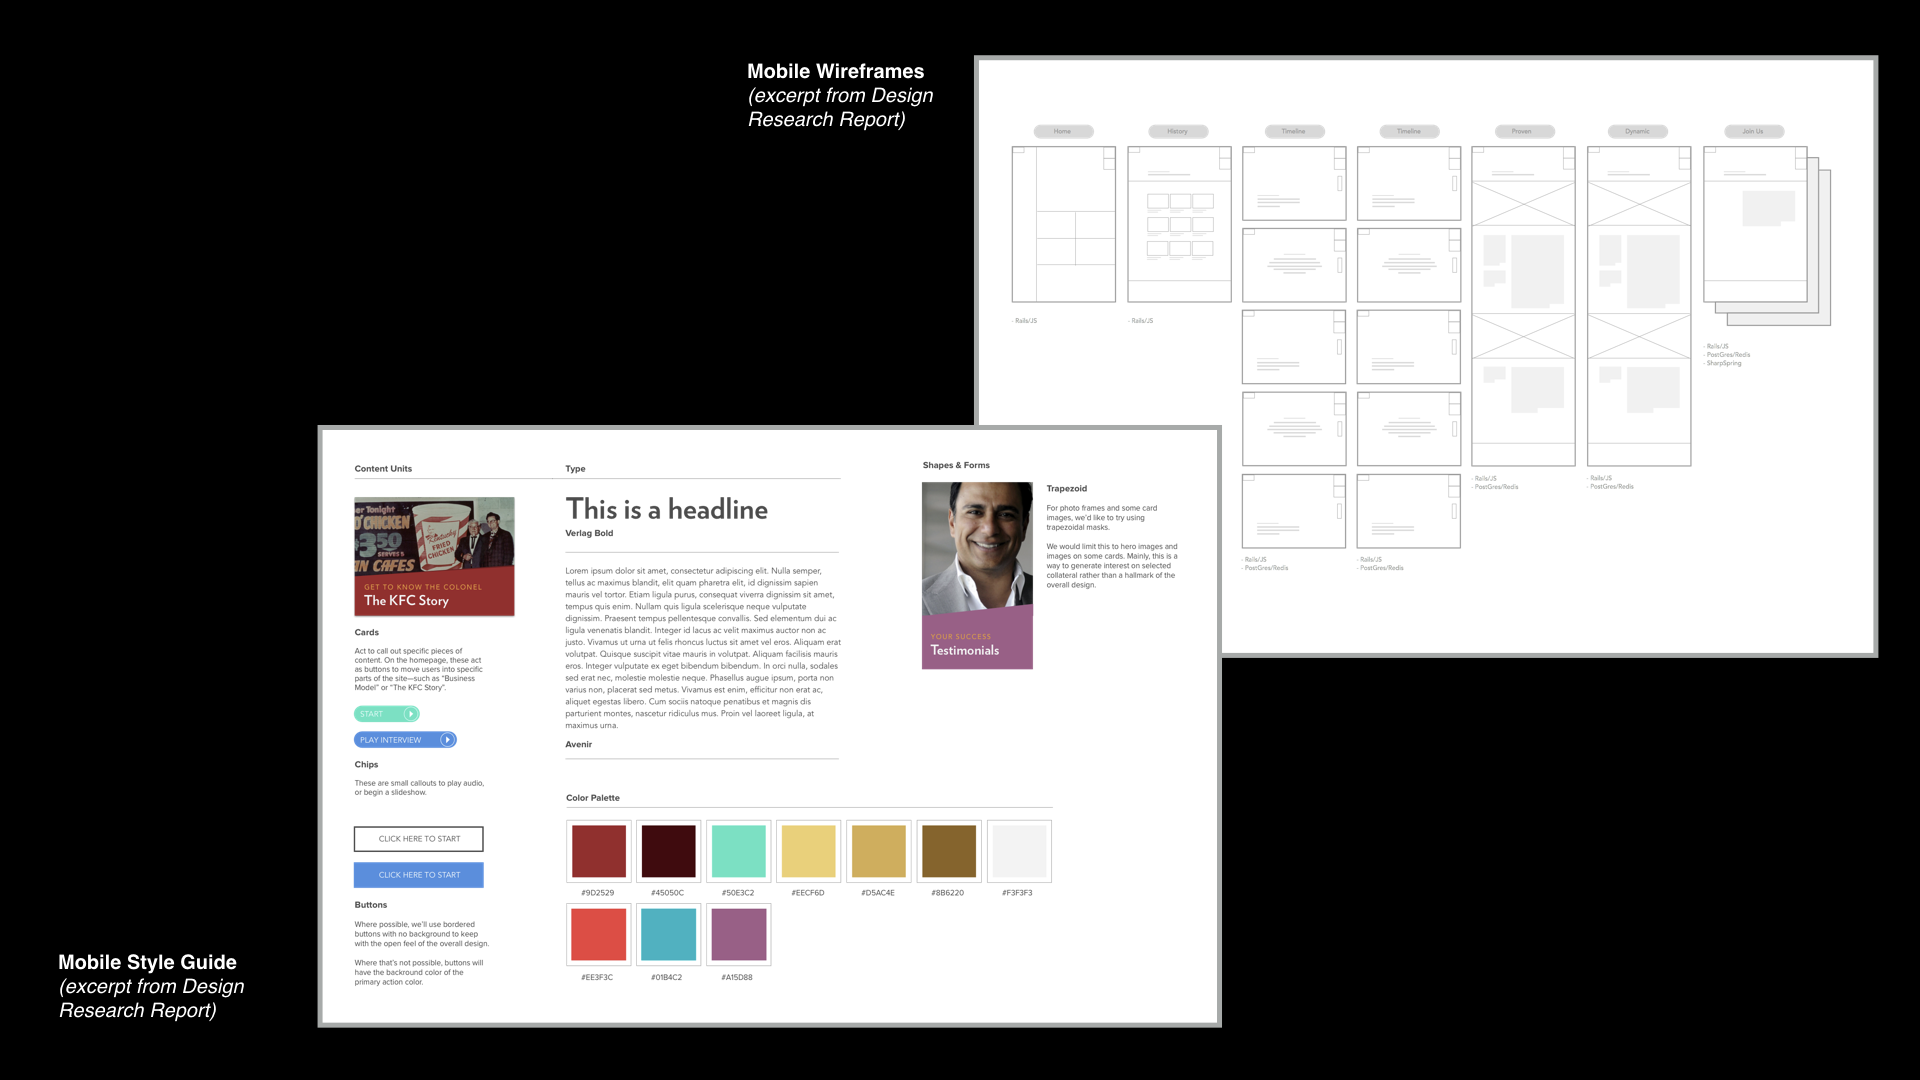
Task: Click the Dynamic wireframe label pill
Action: (x=1638, y=131)
